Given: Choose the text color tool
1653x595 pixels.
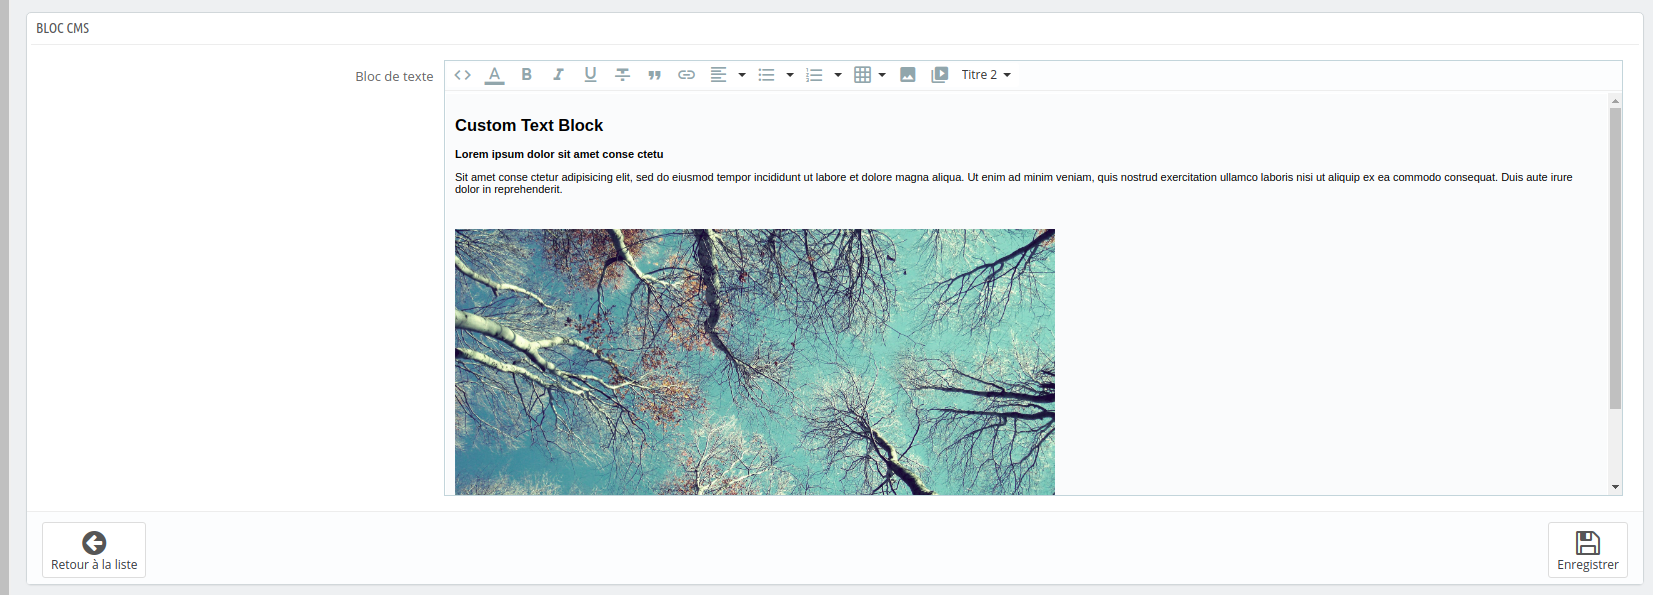Looking at the screenshot, I should tap(494, 75).
